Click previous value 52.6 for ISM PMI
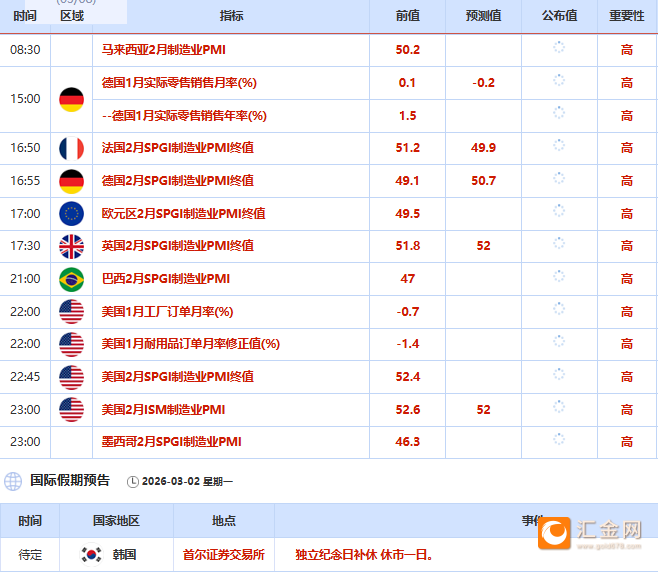Screen dimensions: 658x572 [407, 410]
